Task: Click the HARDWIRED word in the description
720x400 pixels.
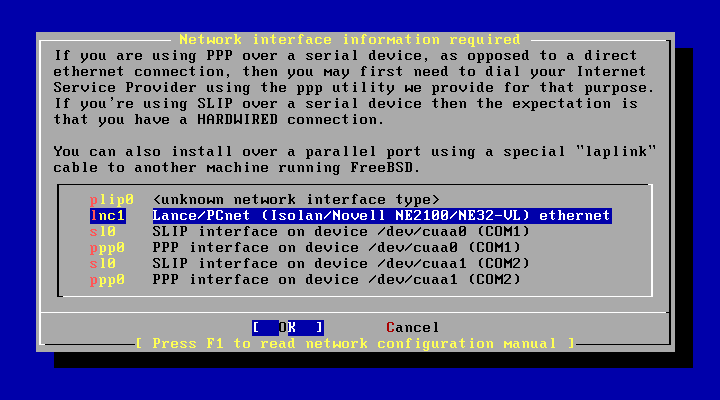Action: tap(238, 120)
